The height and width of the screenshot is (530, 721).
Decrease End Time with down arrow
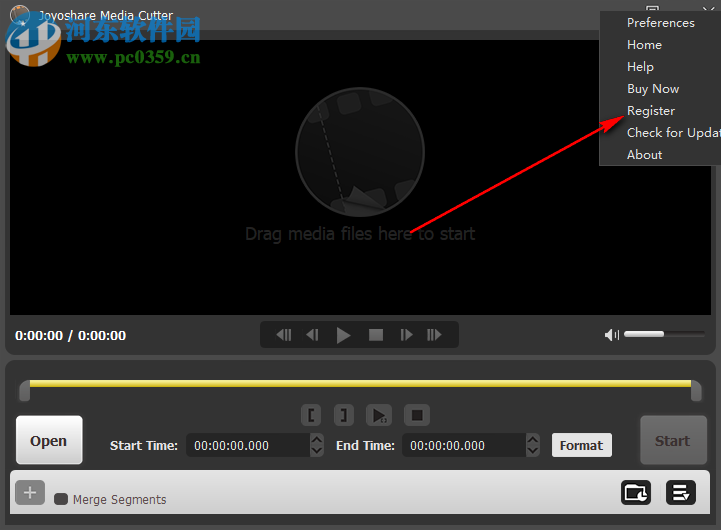532,451
